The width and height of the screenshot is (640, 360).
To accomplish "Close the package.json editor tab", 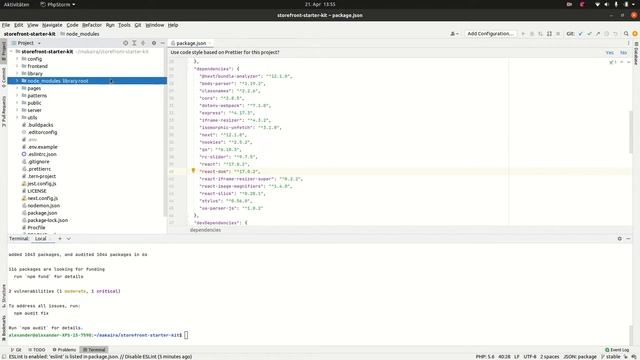I will (210, 43).
